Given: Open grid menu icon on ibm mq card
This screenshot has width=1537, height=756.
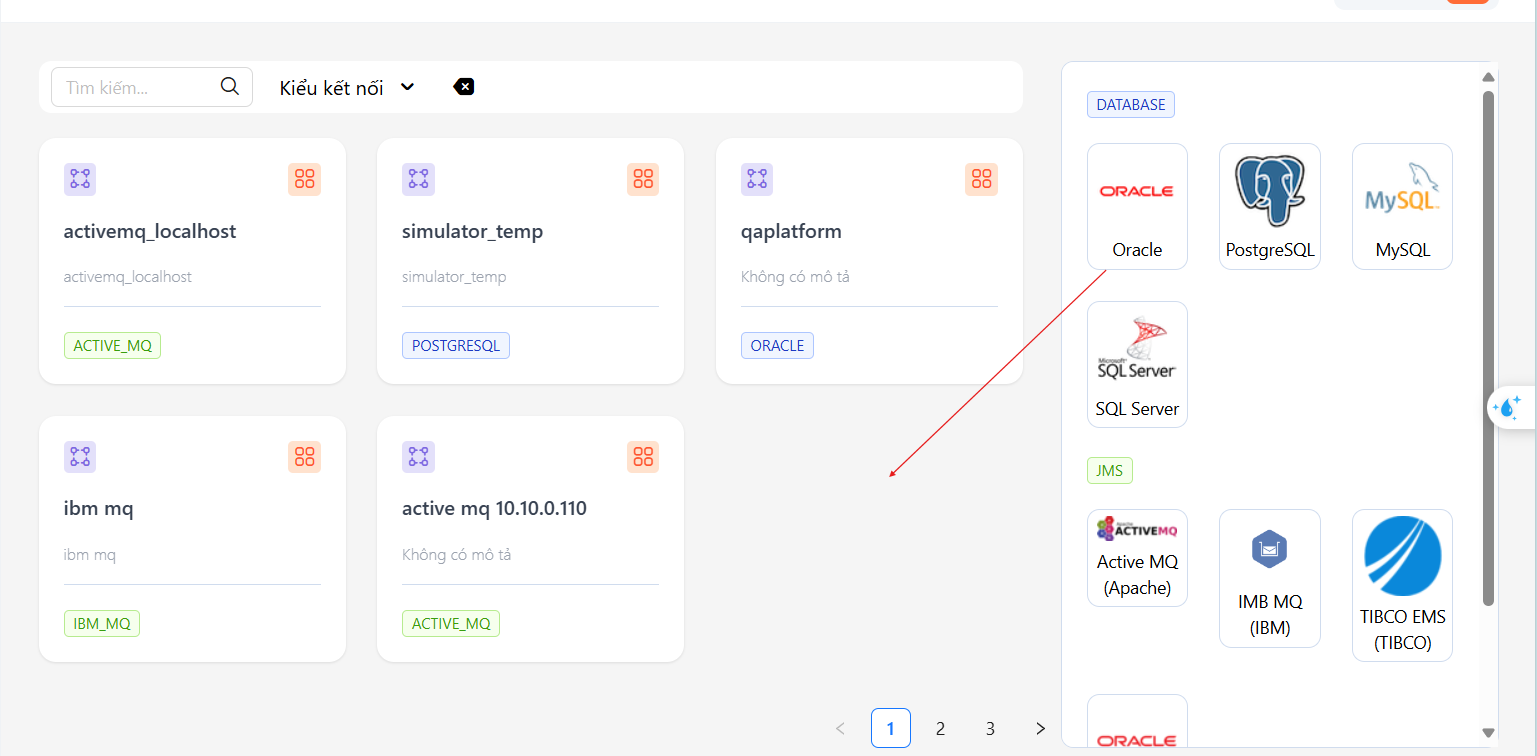Looking at the screenshot, I should (x=305, y=457).
